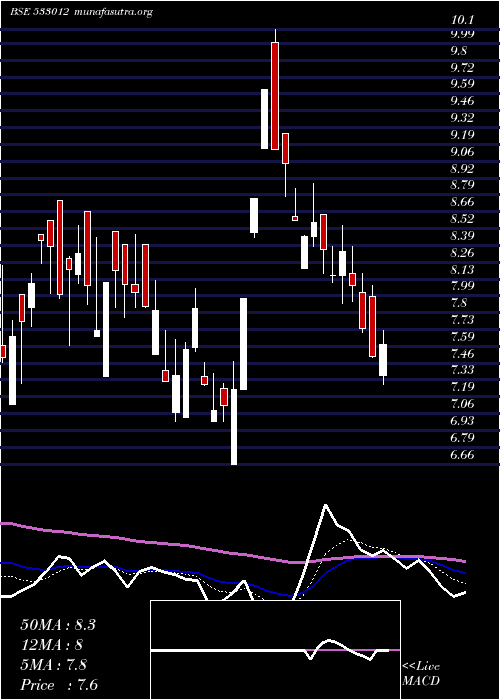
Task: Select the 8.39 price level label
Action: [462, 236]
